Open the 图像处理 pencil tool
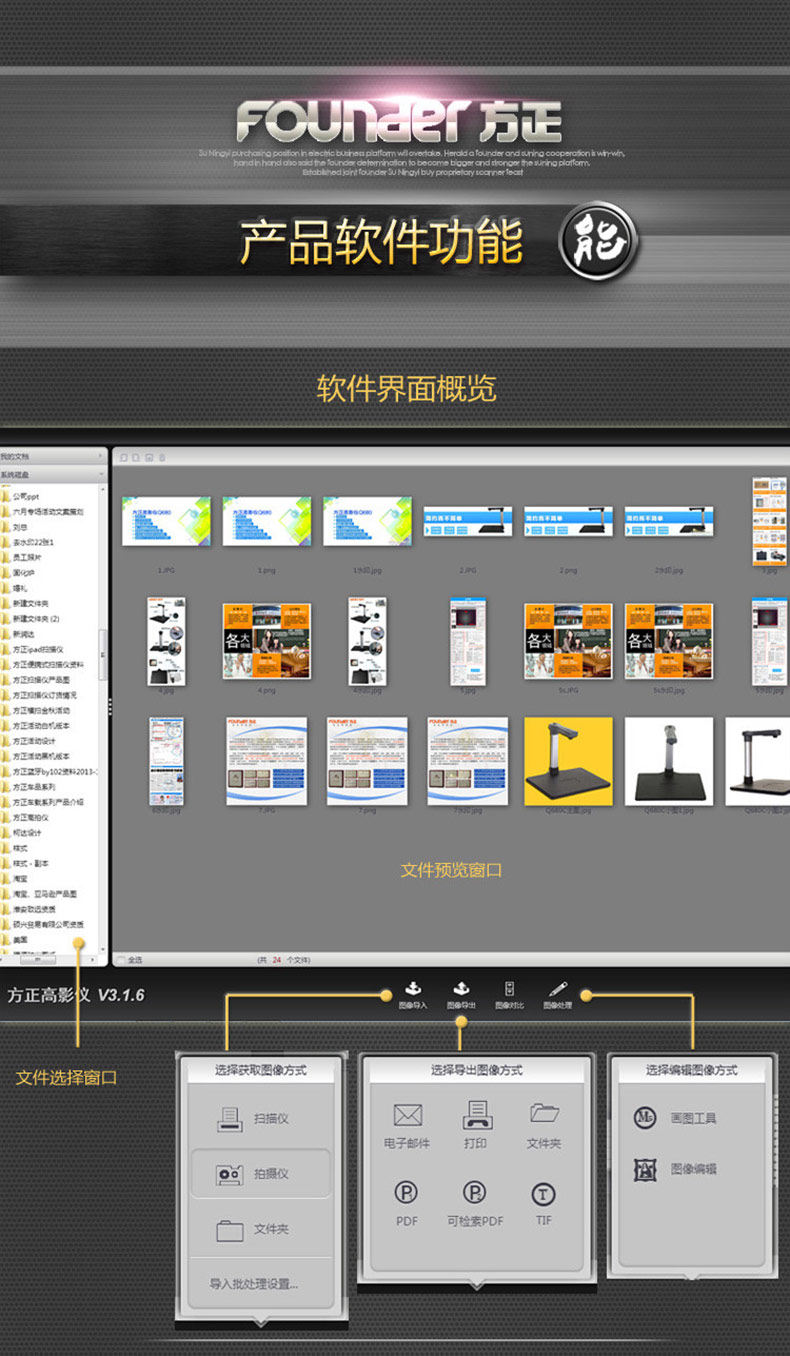Image resolution: width=790 pixels, height=1356 pixels. click(557, 995)
